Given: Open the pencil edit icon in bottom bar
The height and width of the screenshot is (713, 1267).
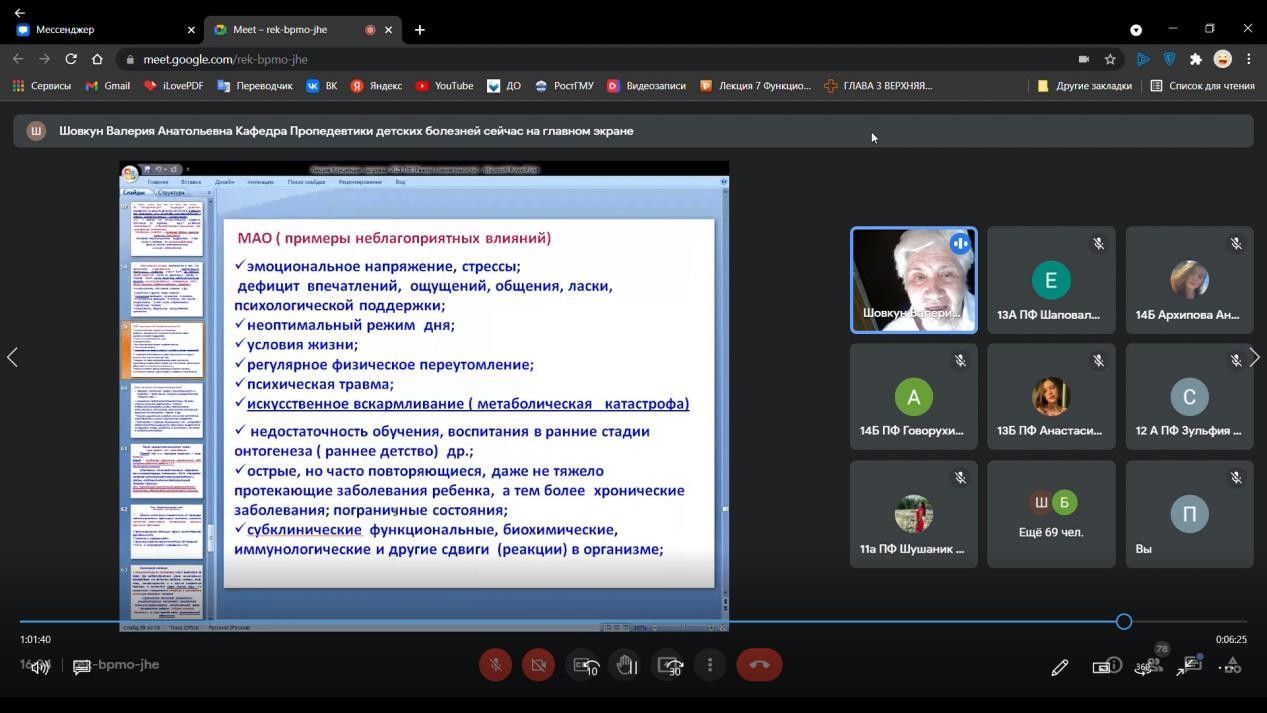Looking at the screenshot, I should coord(1060,667).
